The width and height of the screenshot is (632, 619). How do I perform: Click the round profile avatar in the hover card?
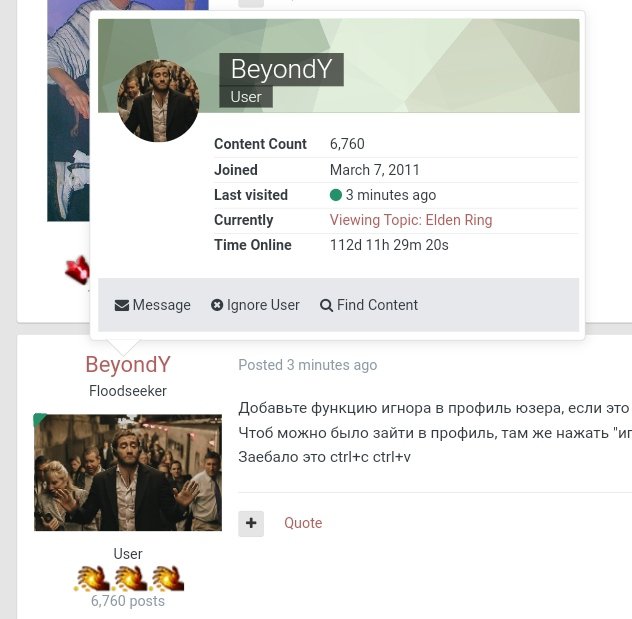click(x=158, y=100)
